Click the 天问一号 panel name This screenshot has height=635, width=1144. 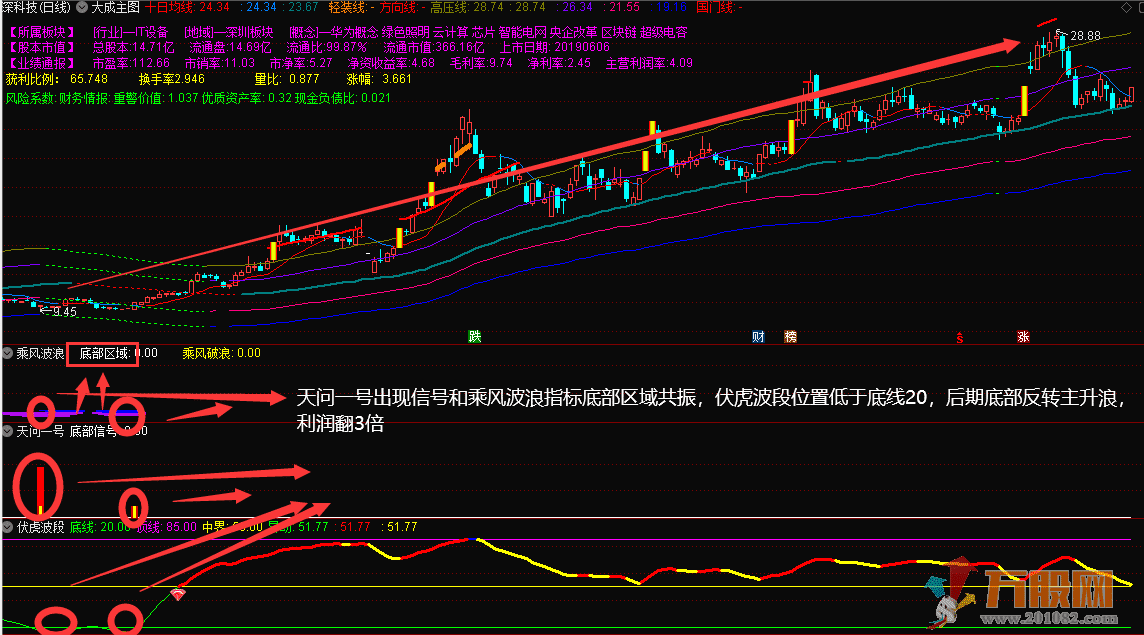point(40,431)
